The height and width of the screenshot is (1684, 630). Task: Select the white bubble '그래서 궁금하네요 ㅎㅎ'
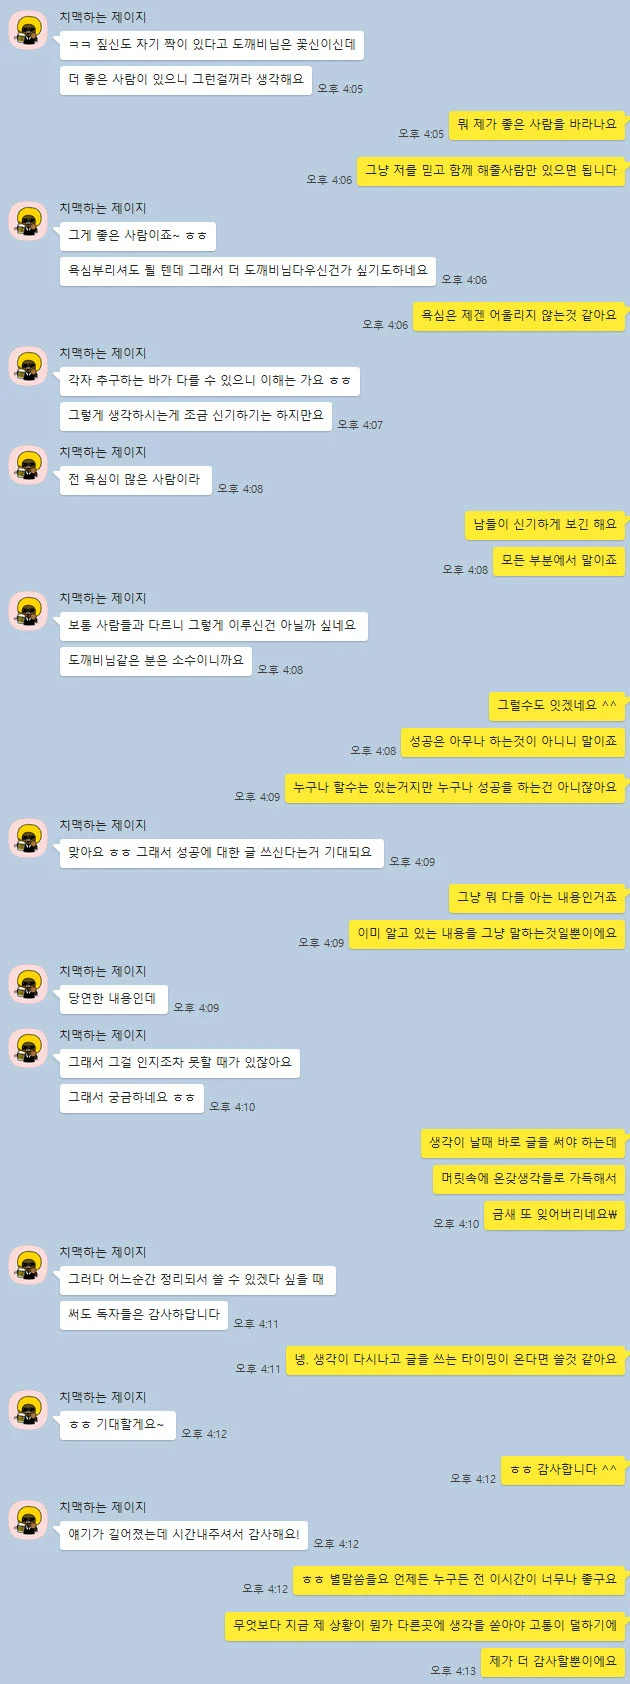tap(132, 1098)
